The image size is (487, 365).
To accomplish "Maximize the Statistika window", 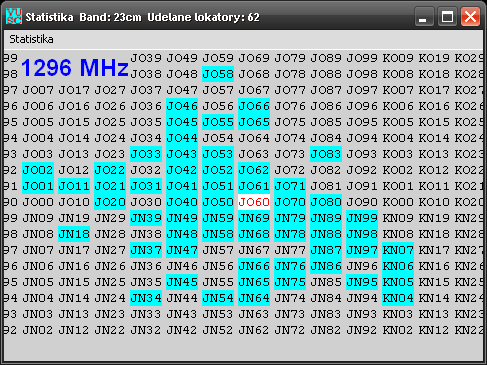I will click(x=447, y=16).
